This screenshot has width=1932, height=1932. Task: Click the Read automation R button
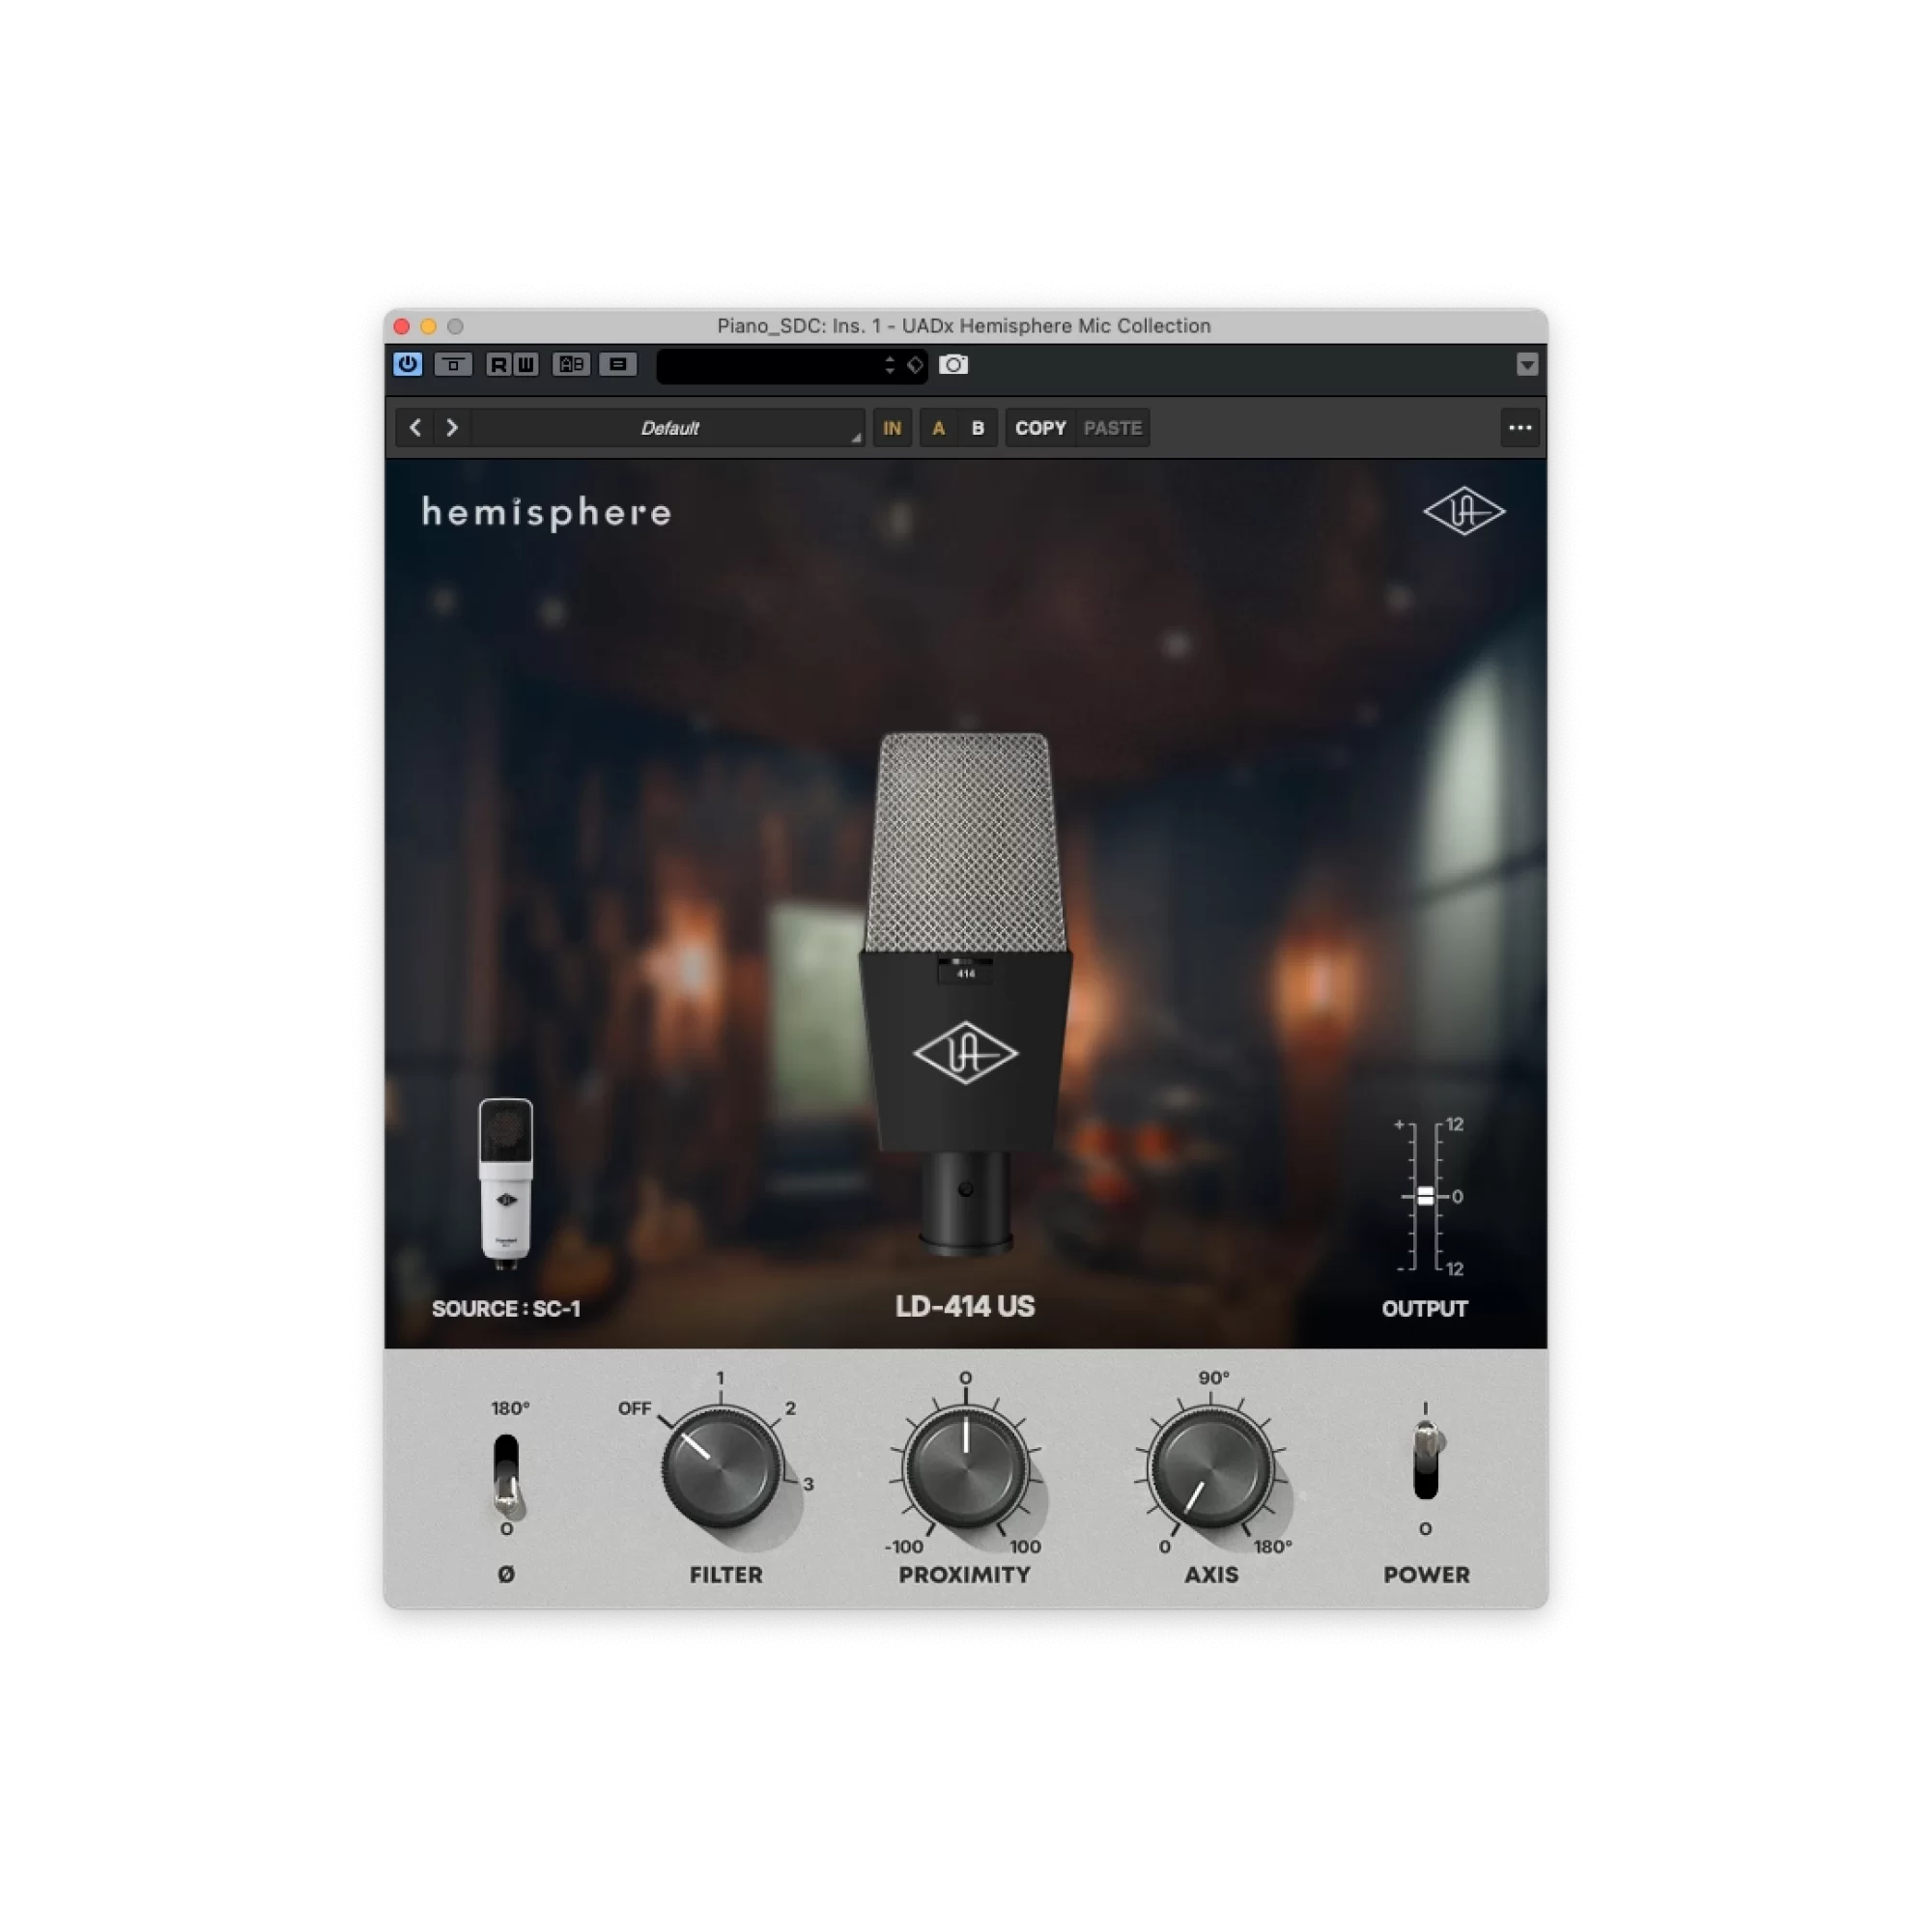click(498, 364)
